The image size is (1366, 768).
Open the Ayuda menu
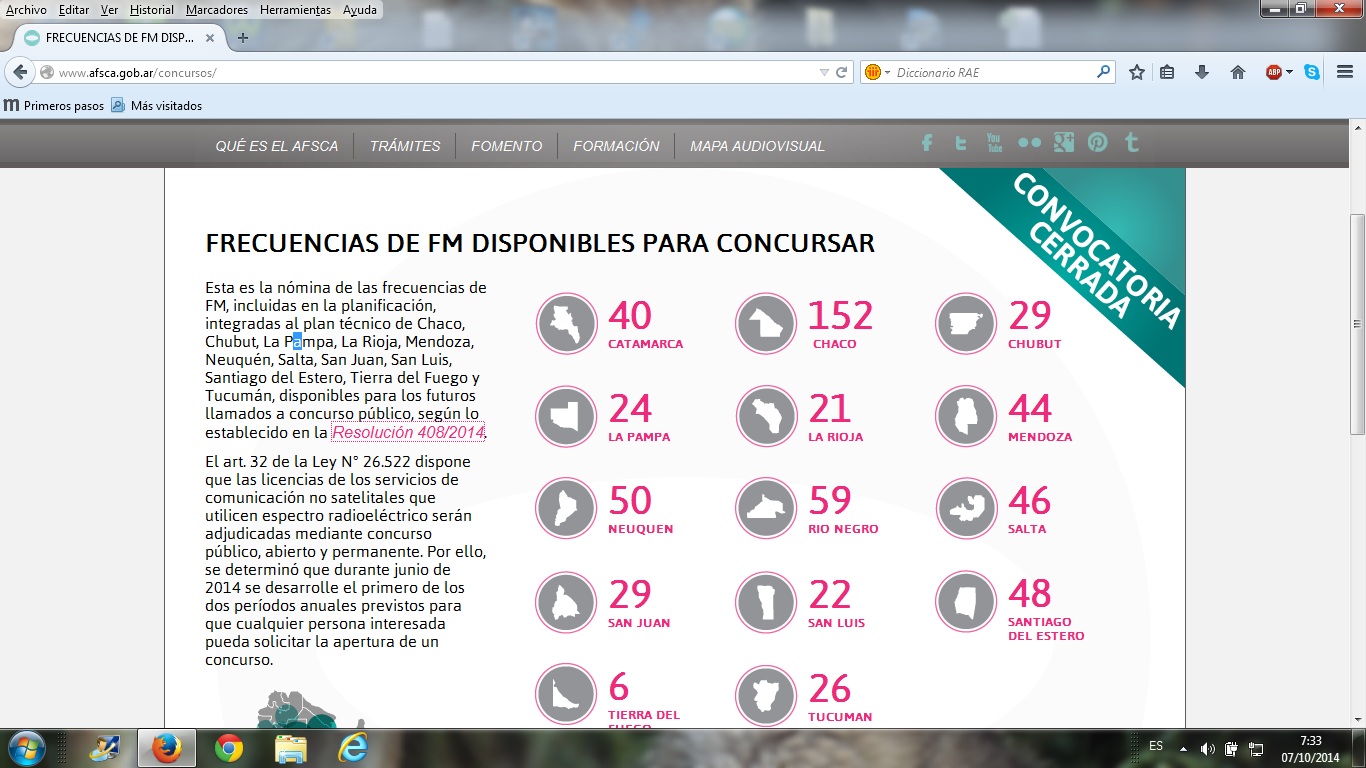(x=360, y=10)
